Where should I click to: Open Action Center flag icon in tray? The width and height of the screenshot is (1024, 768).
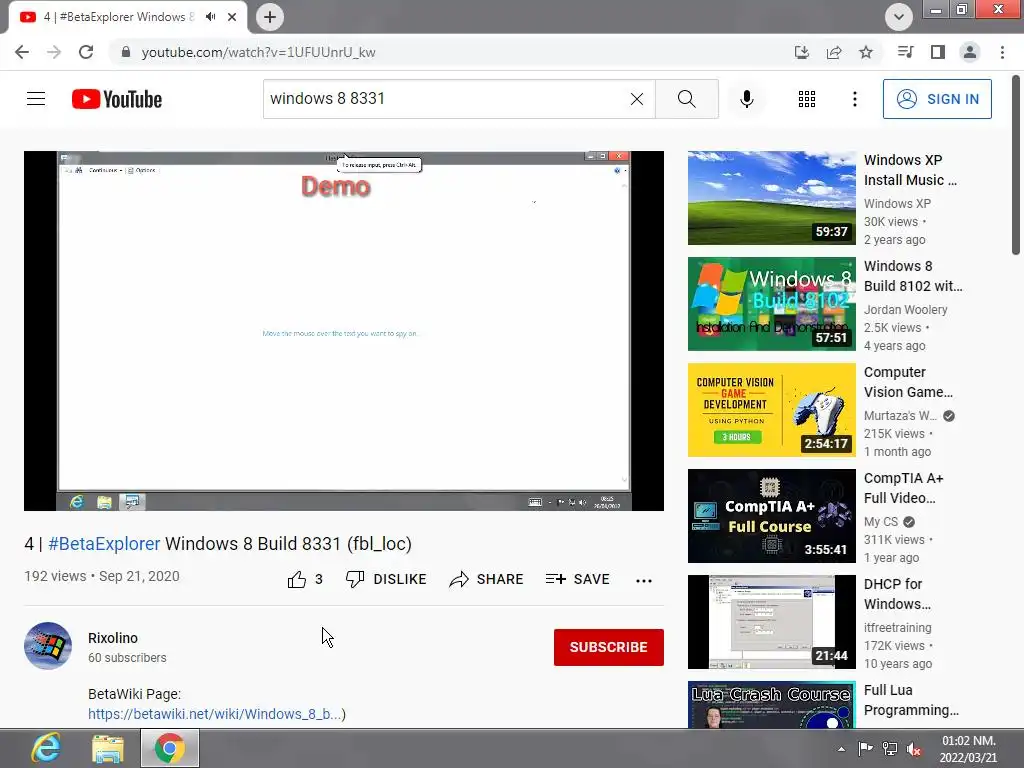(865, 749)
